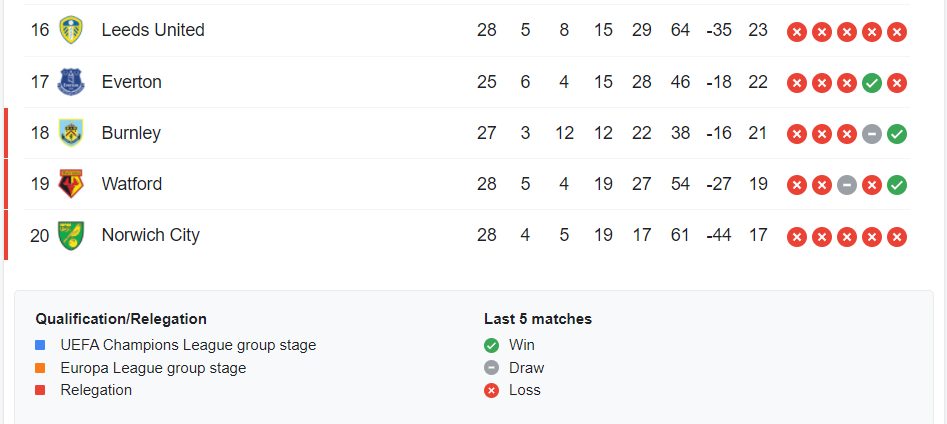The width and height of the screenshot is (947, 424).
Task: Click the Leeds United club crest
Action: (70, 30)
